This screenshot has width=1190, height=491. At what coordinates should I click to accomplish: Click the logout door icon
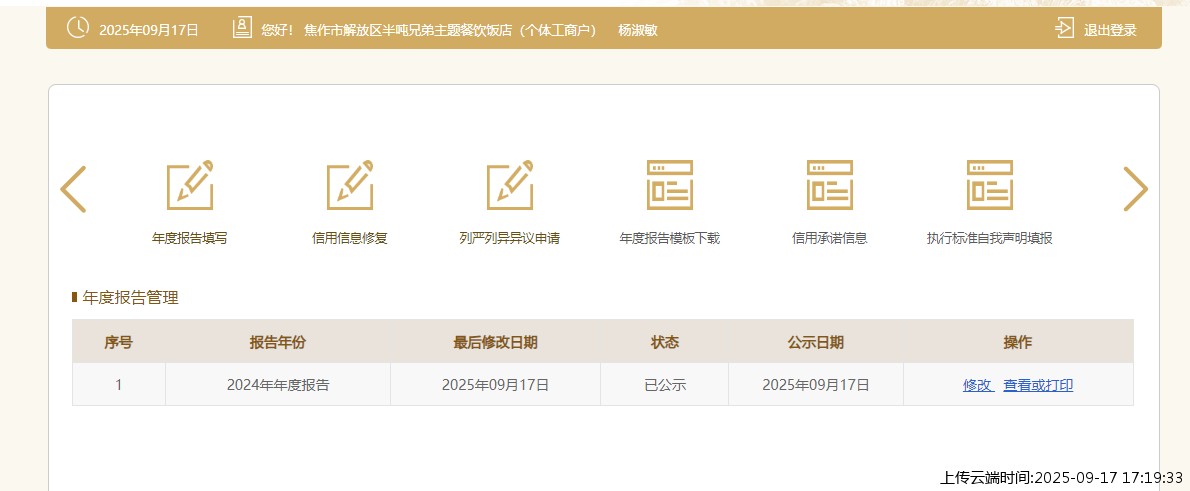point(1065,29)
